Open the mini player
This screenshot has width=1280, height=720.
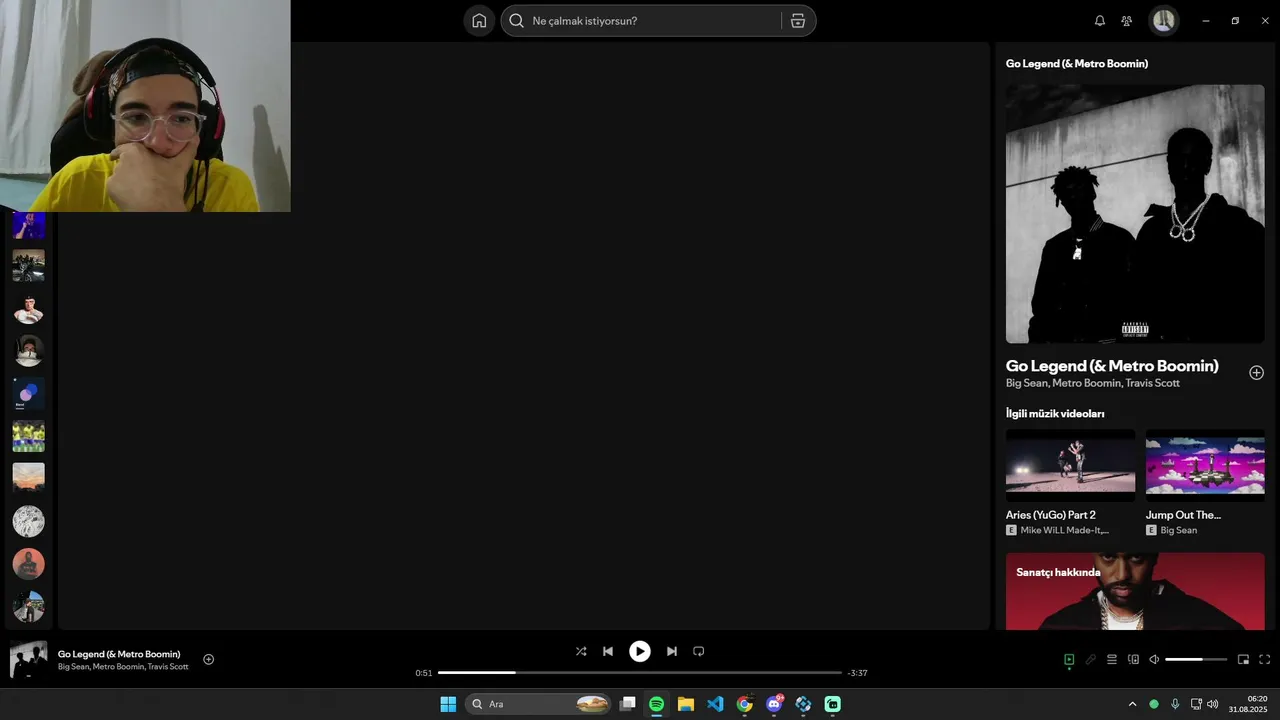[1243, 659]
